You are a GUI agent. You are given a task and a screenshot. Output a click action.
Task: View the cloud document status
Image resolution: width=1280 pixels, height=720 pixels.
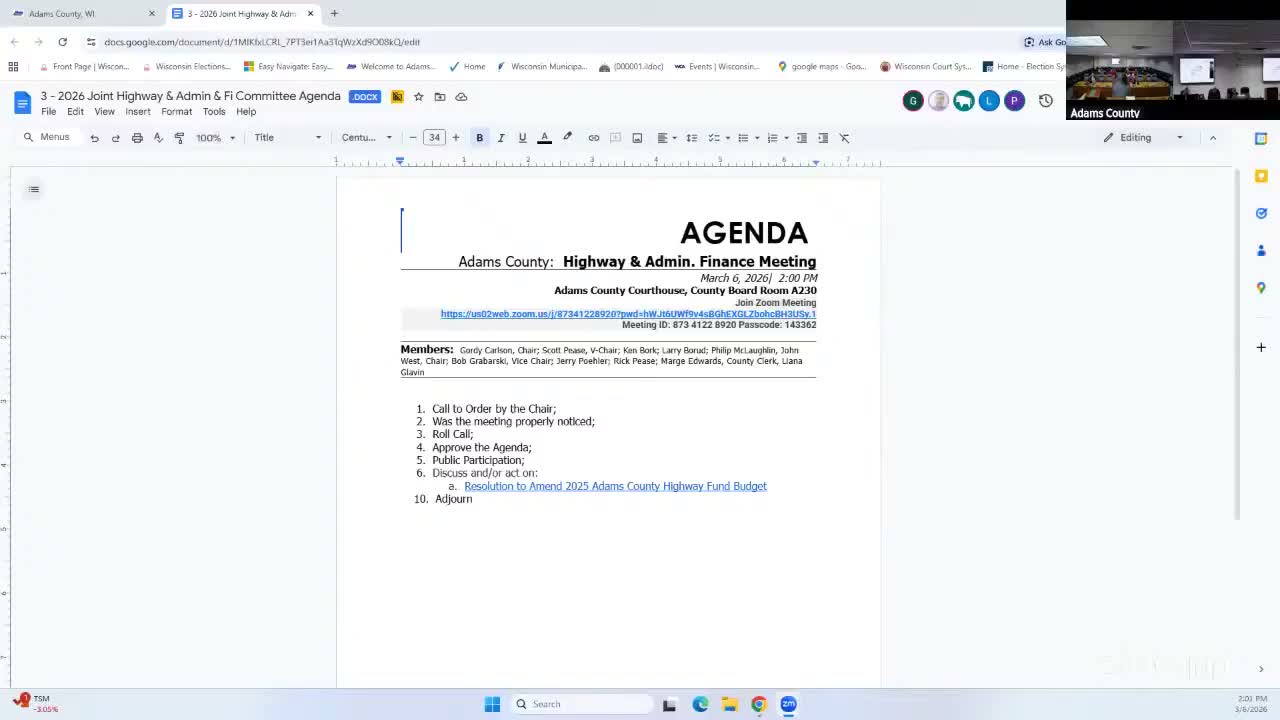coord(461,97)
